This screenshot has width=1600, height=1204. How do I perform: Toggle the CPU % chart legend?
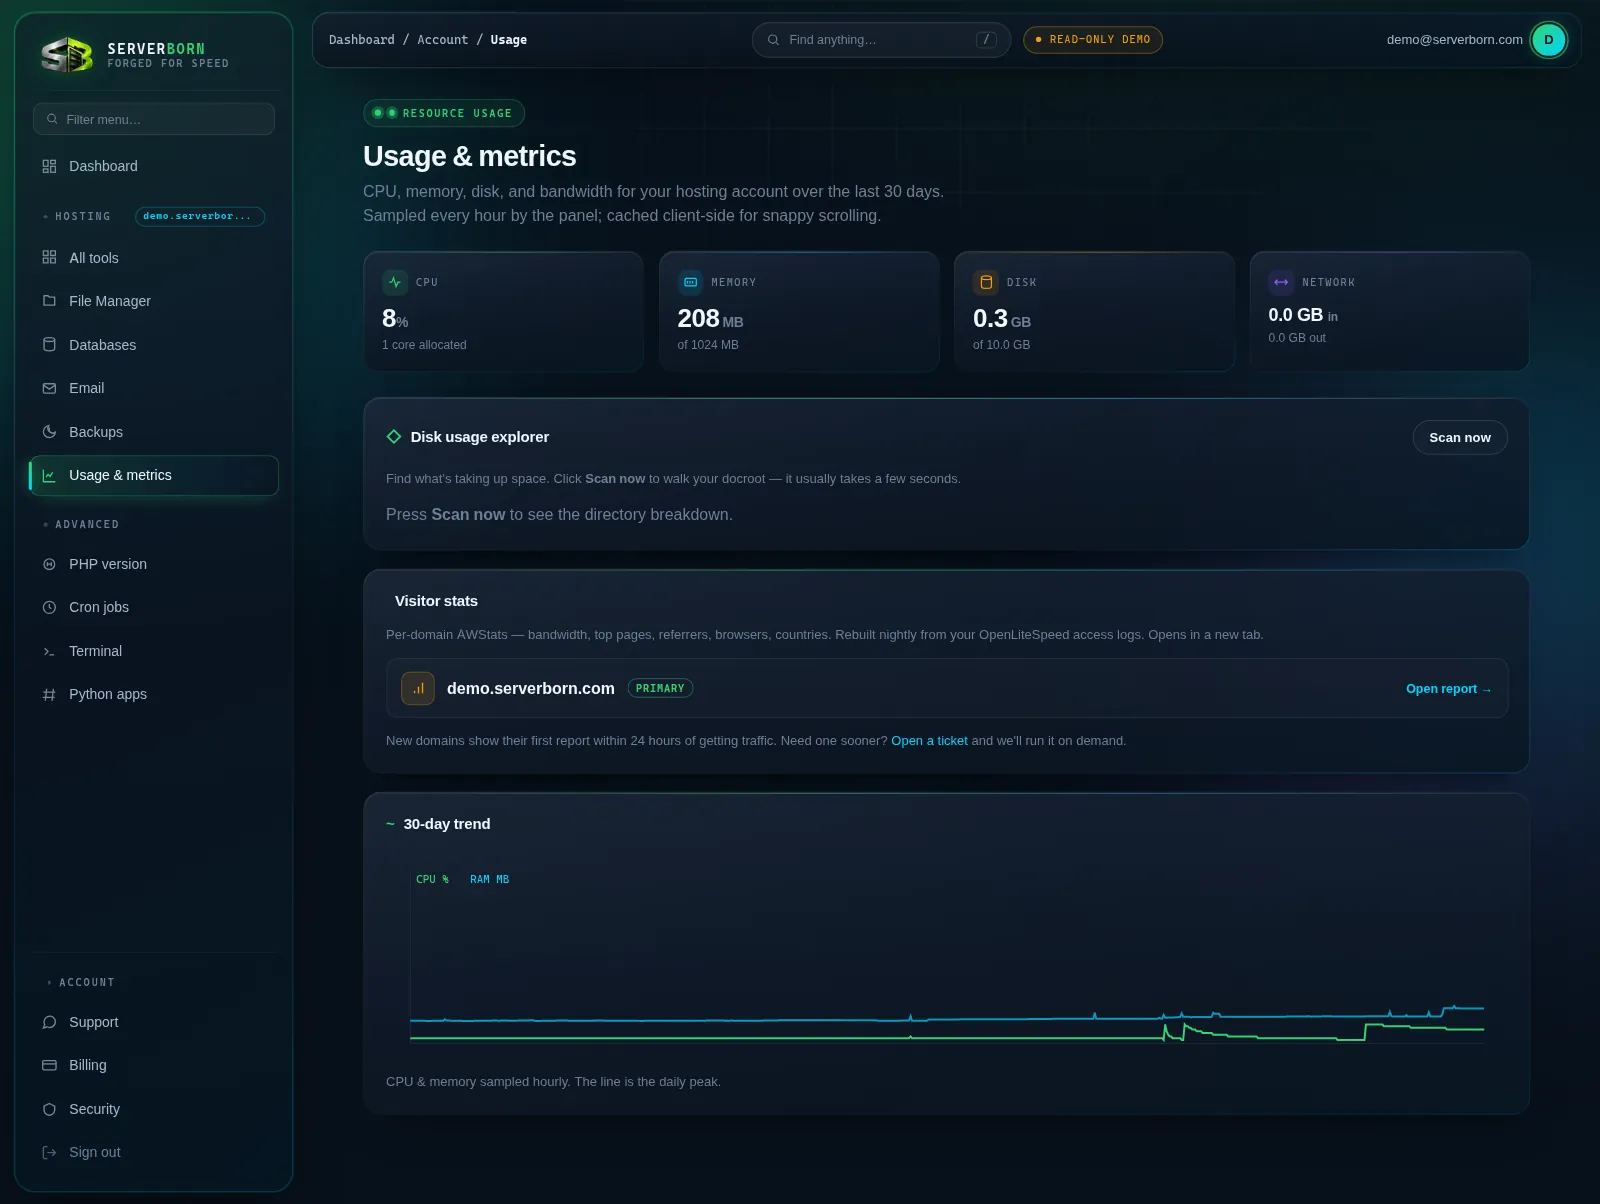[x=432, y=879]
